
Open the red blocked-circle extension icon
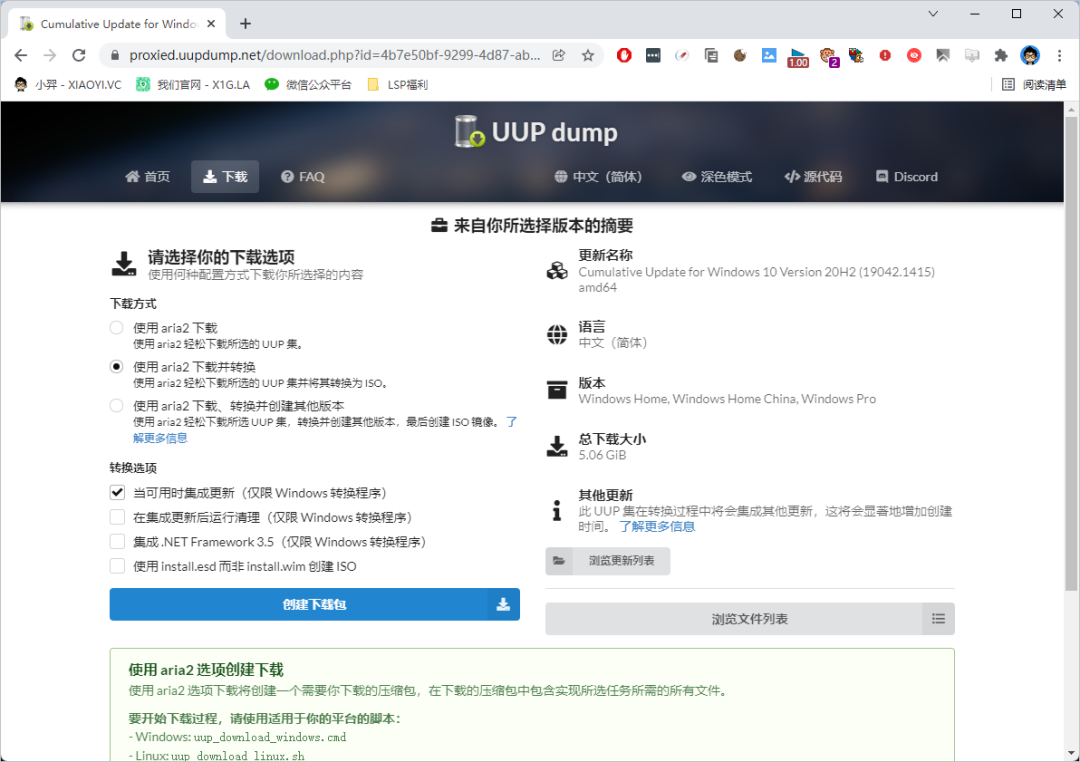(914, 55)
